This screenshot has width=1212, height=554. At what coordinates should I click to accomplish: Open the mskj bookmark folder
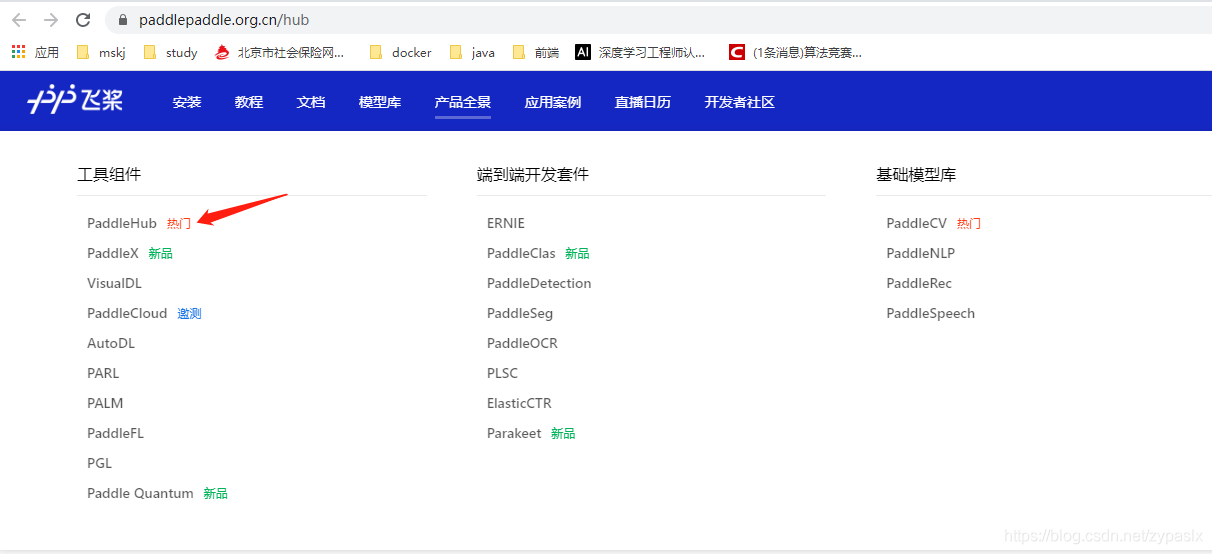coord(101,52)
